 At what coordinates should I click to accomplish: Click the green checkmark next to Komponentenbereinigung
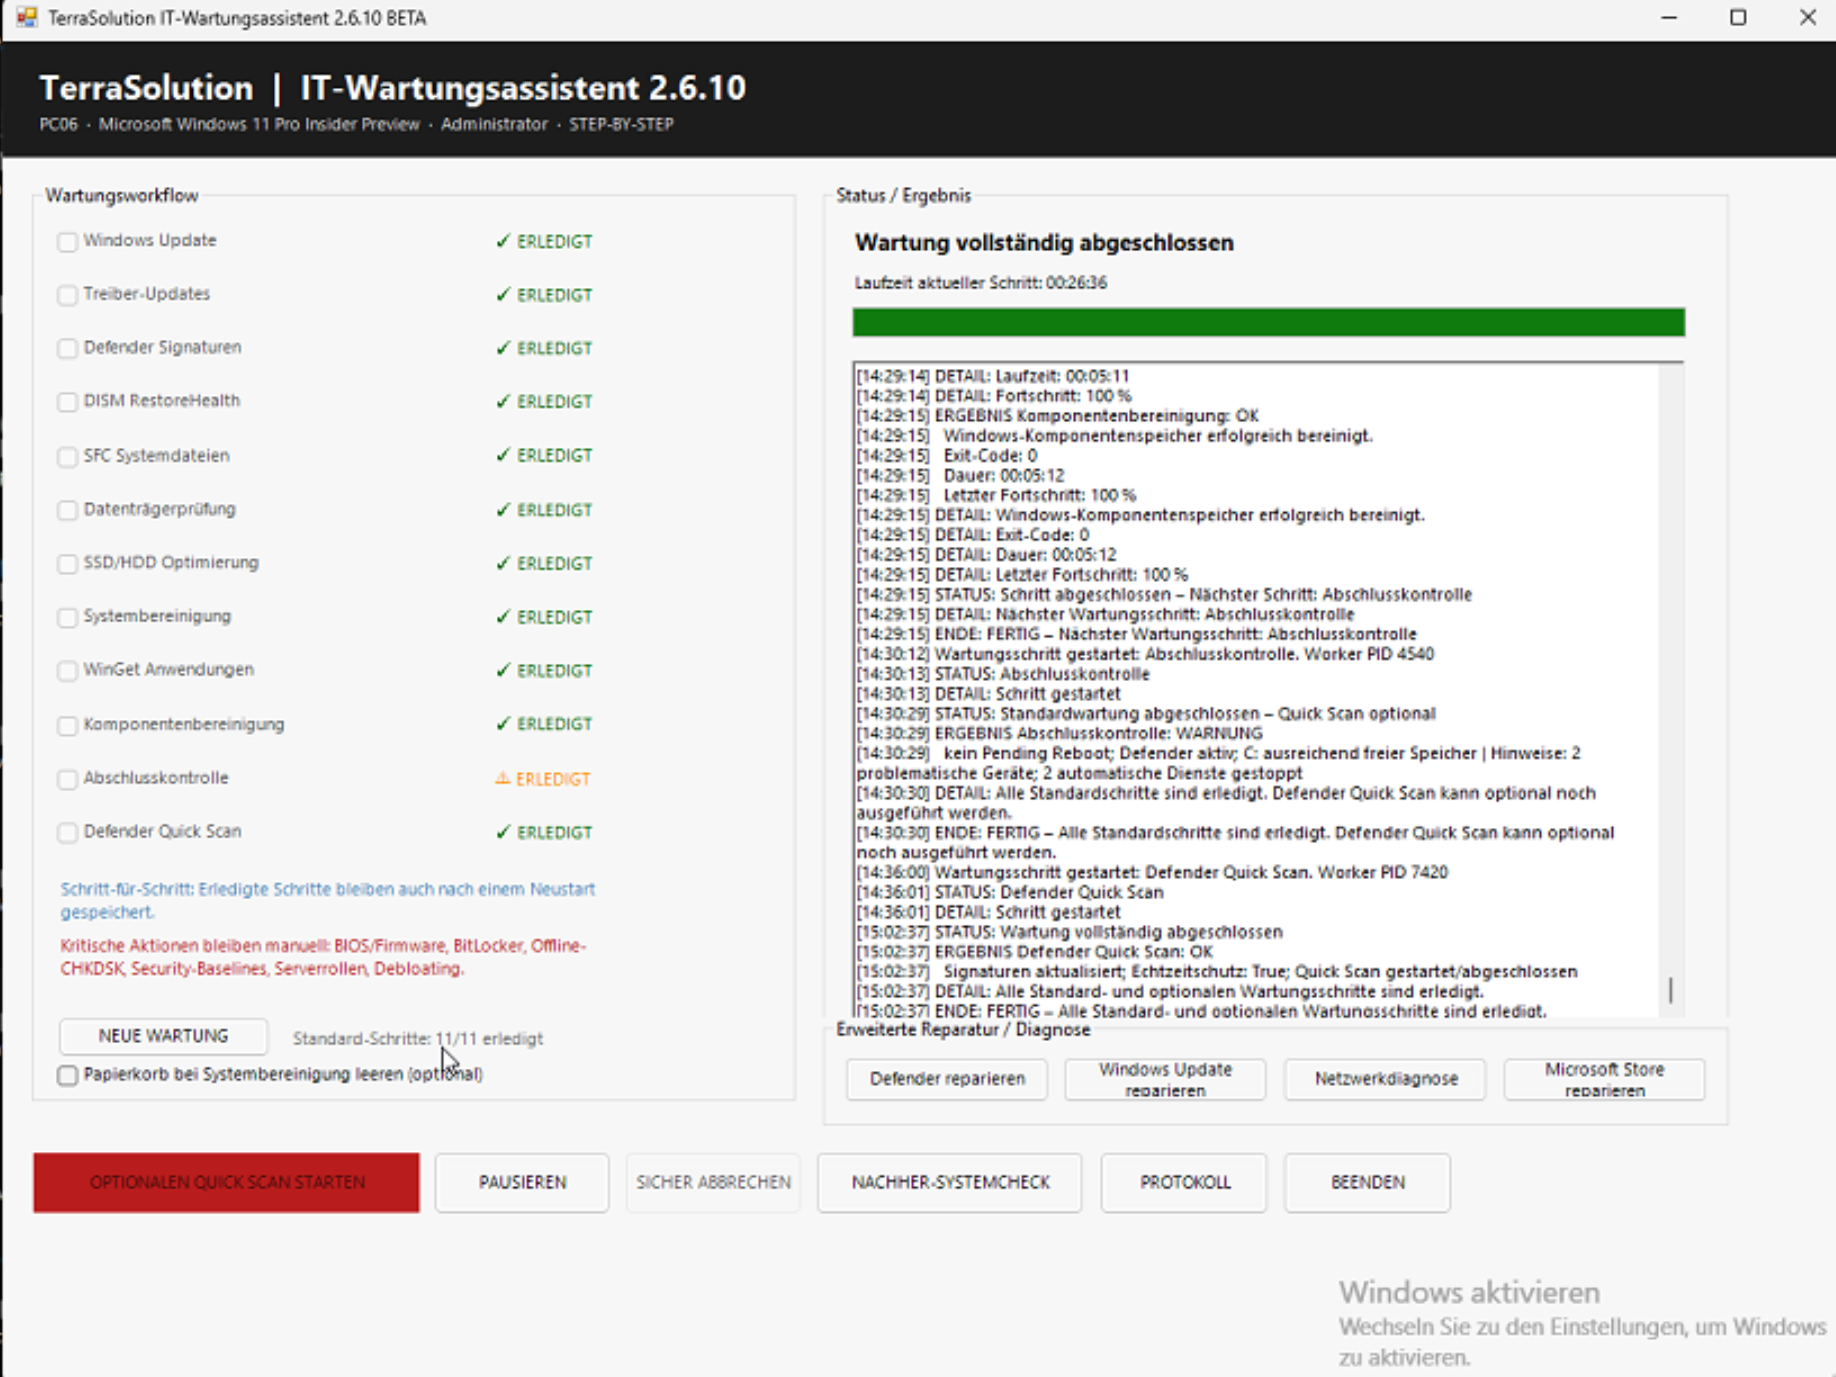pyautogui.click(x=503, y=723)
